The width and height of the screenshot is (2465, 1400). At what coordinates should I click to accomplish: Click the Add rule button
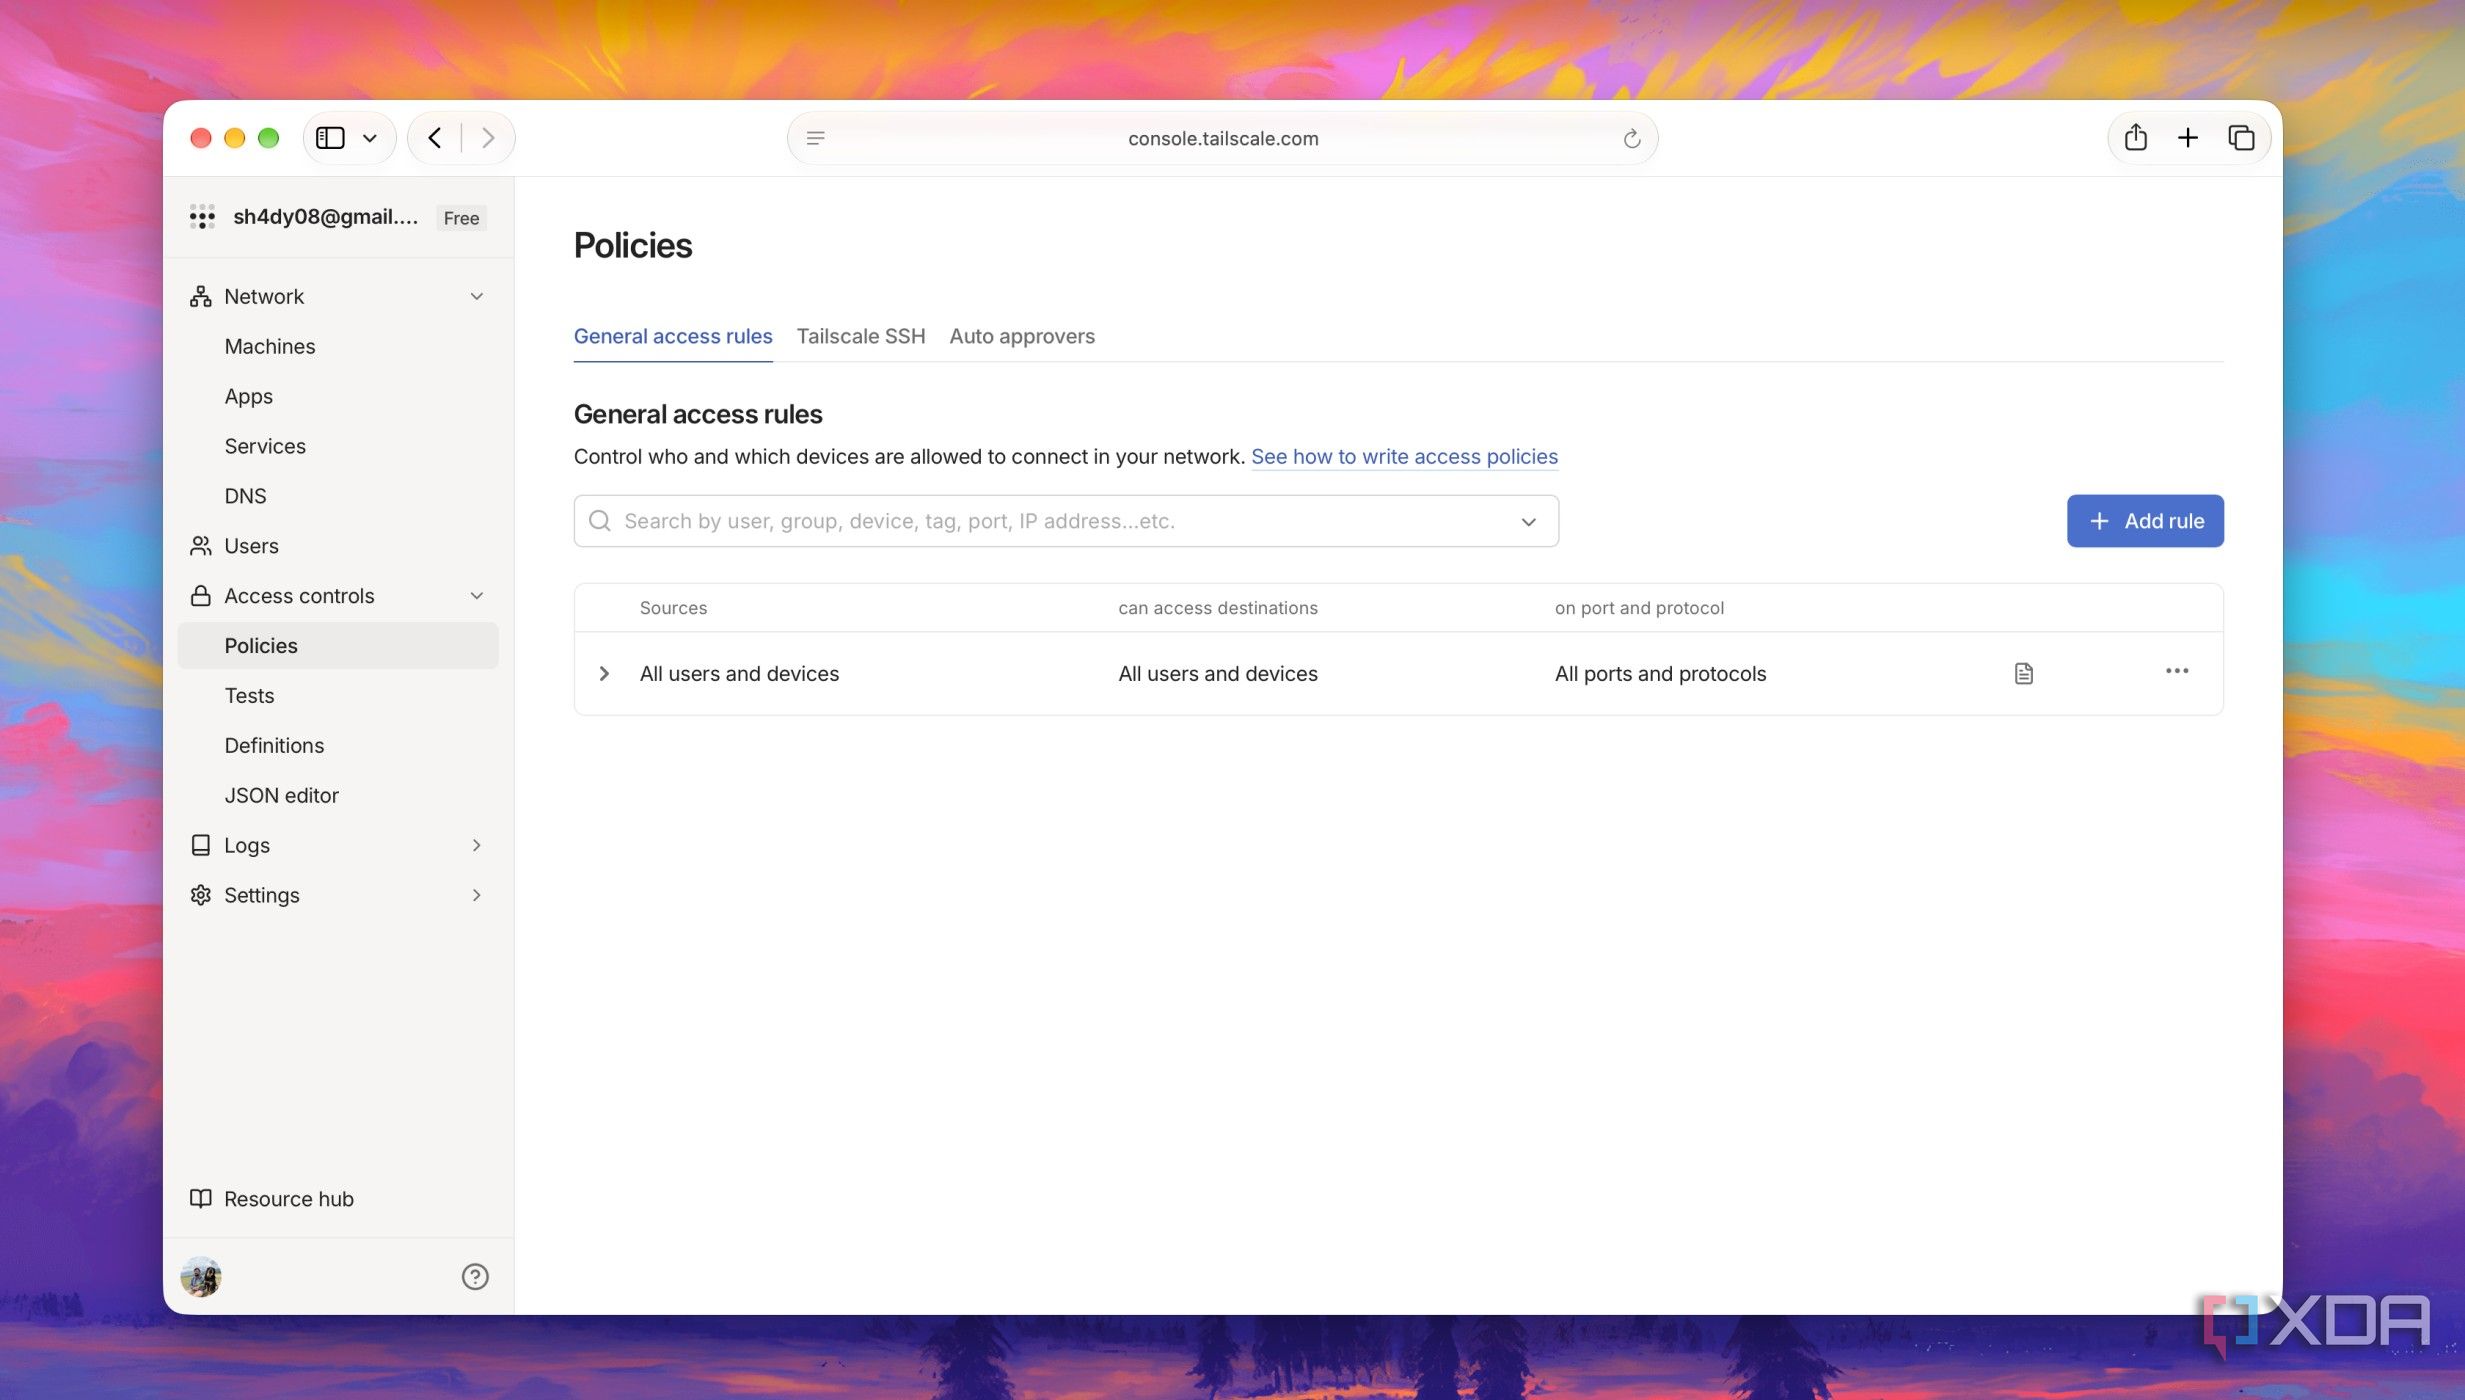click(x=2145, y=521)
